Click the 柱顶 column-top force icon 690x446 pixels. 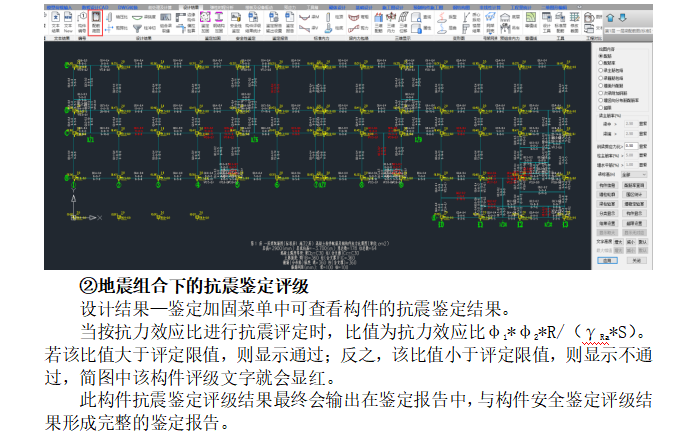point(335,17)
